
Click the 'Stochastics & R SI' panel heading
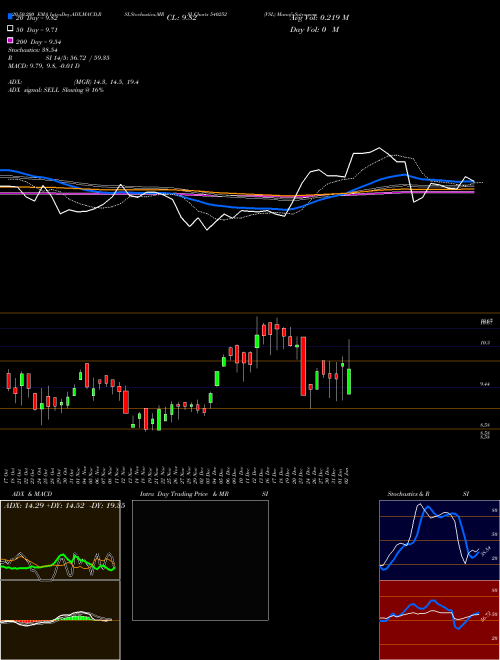[x=428, y=494]
